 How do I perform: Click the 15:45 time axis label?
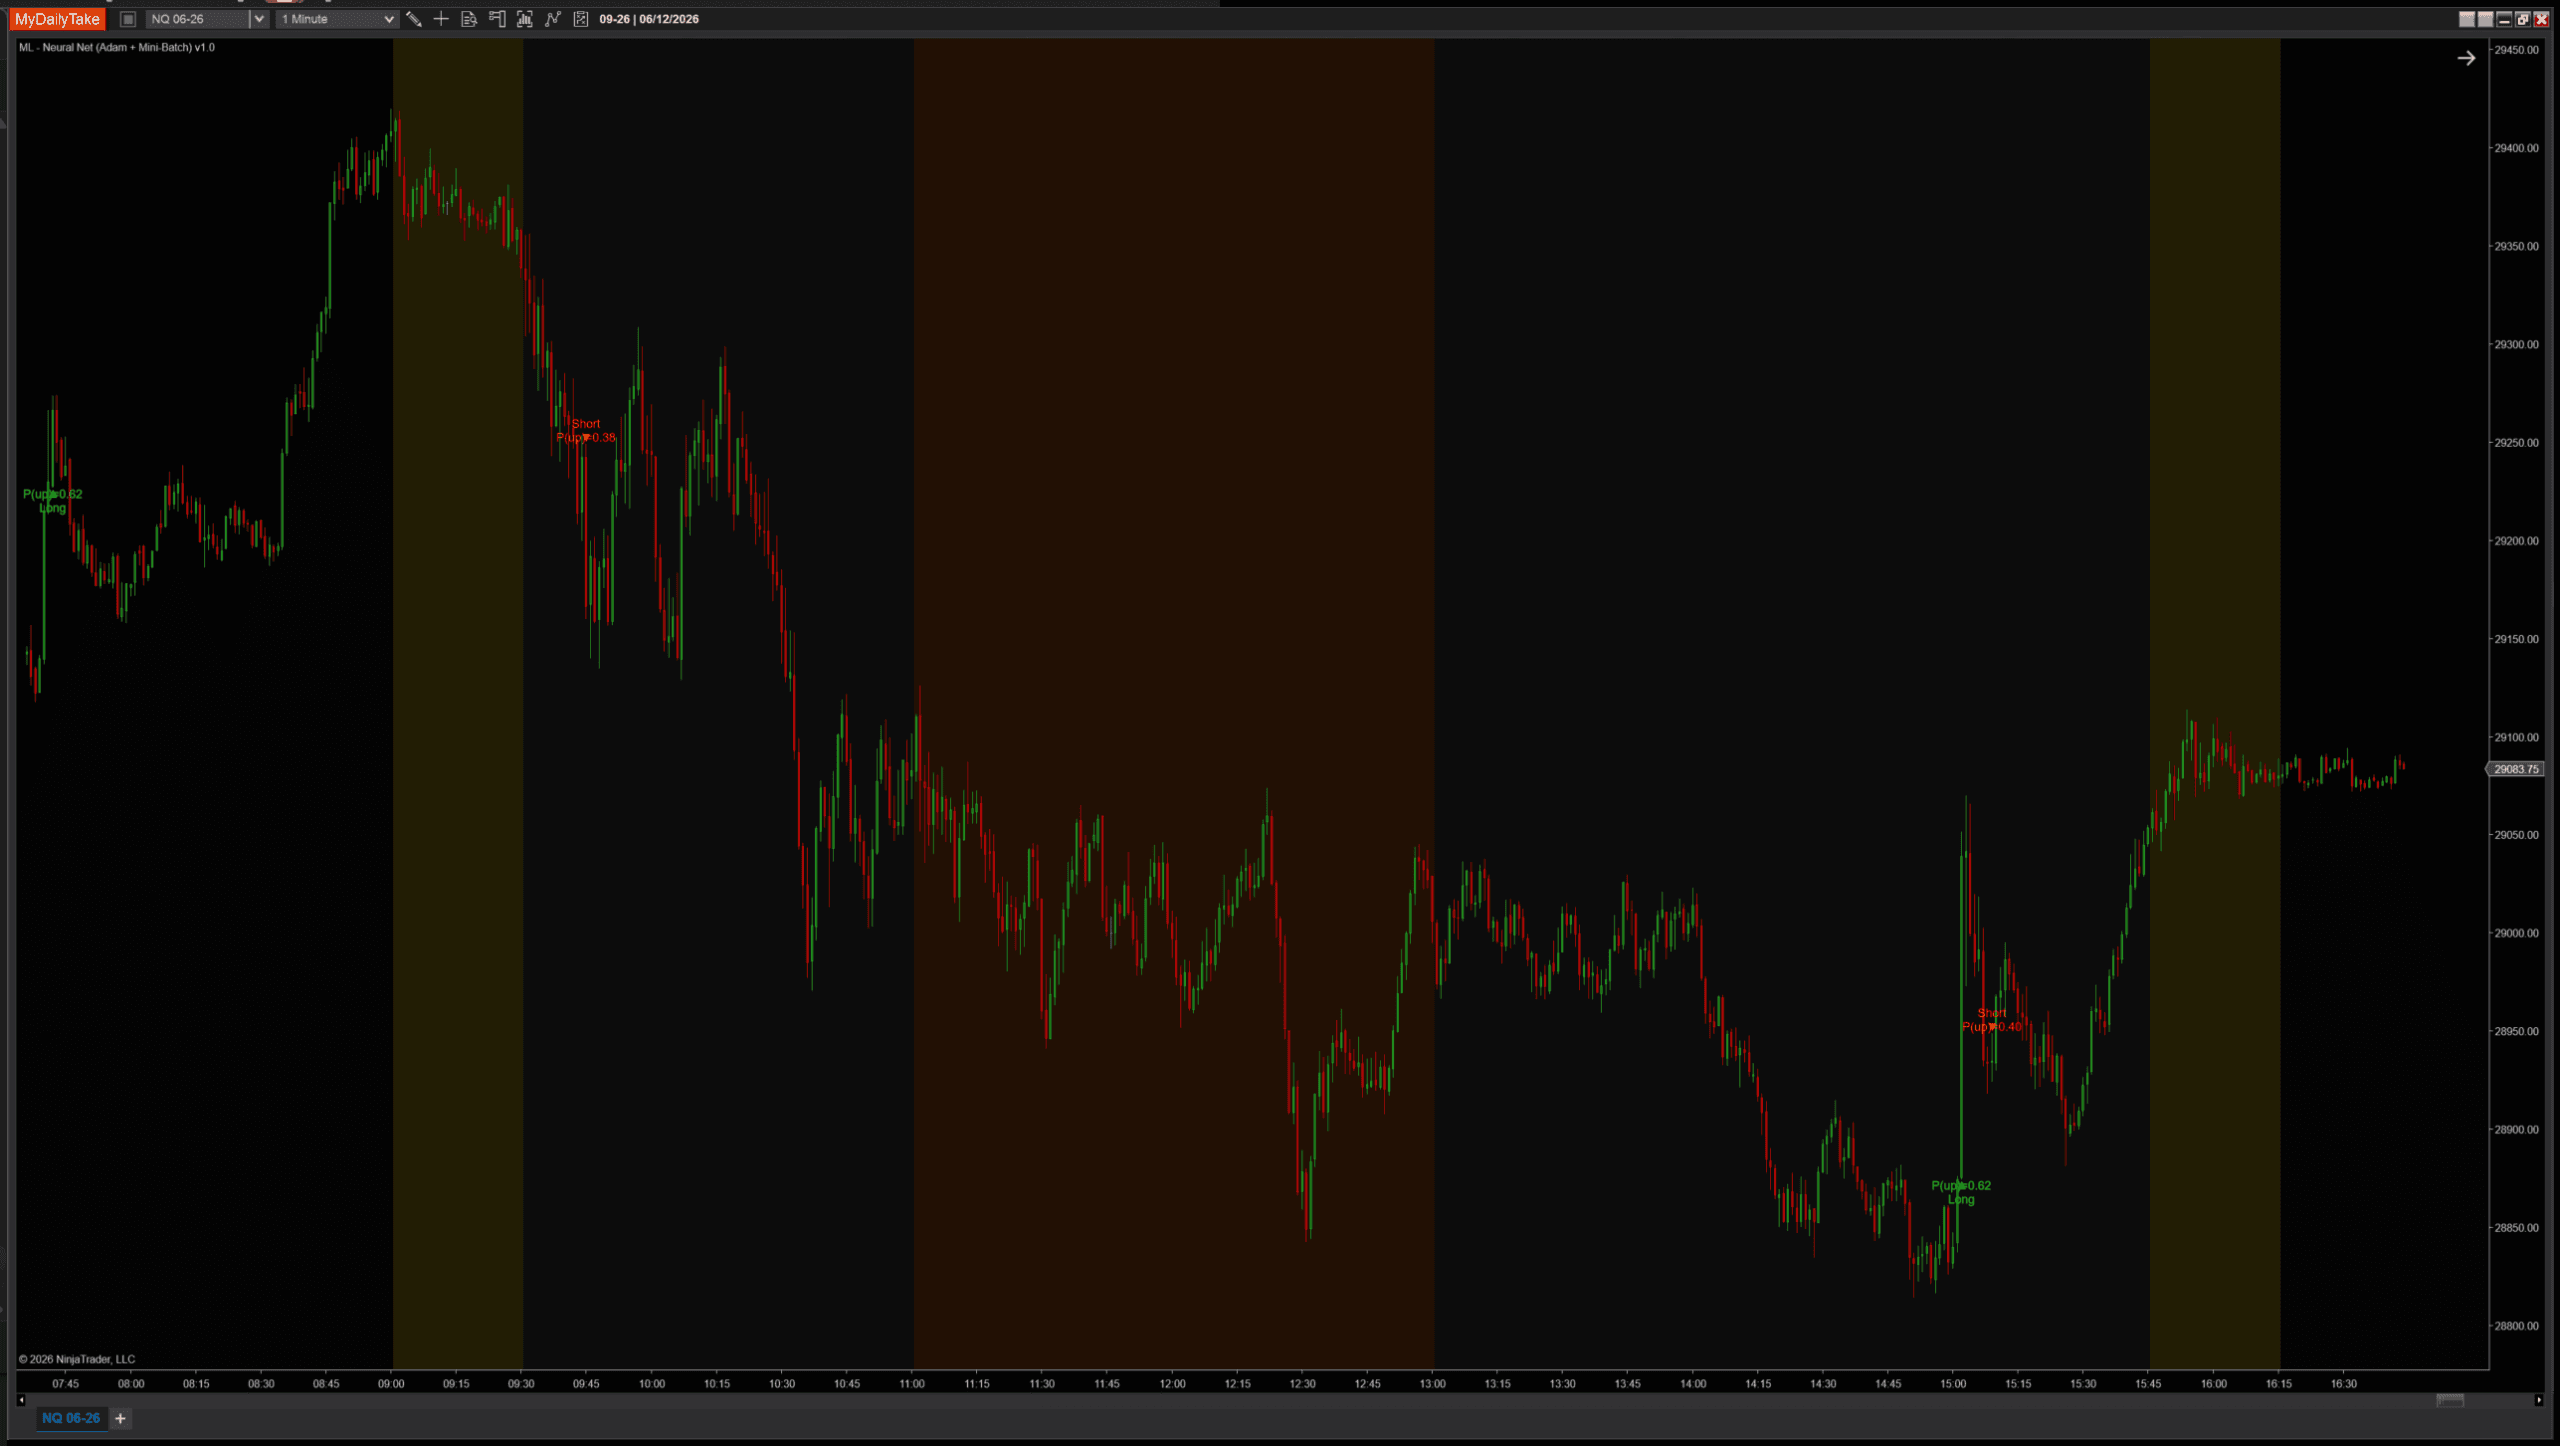click(x=2148, y=1384)
